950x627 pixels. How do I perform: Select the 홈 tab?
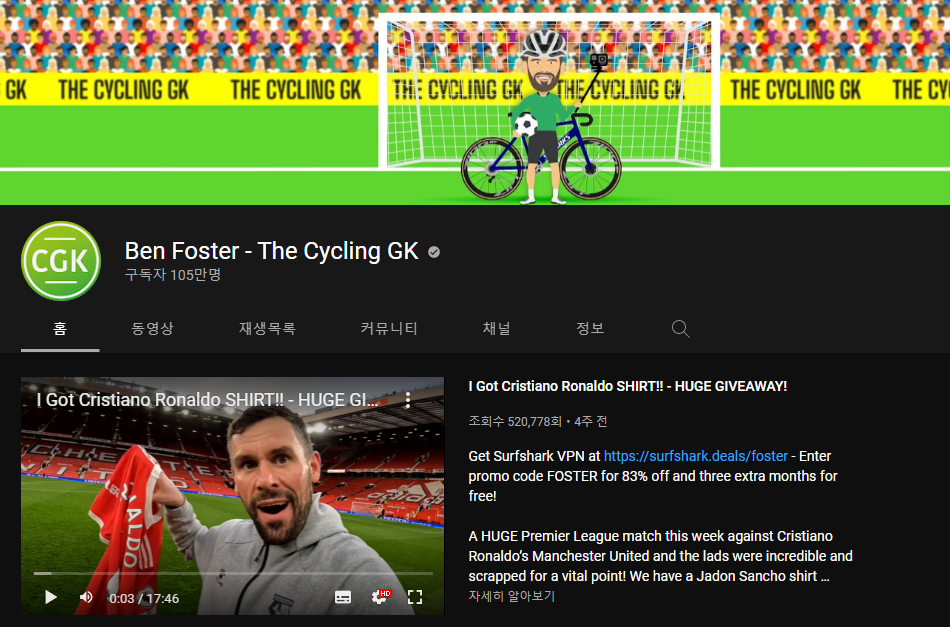(x=60, y=328)
